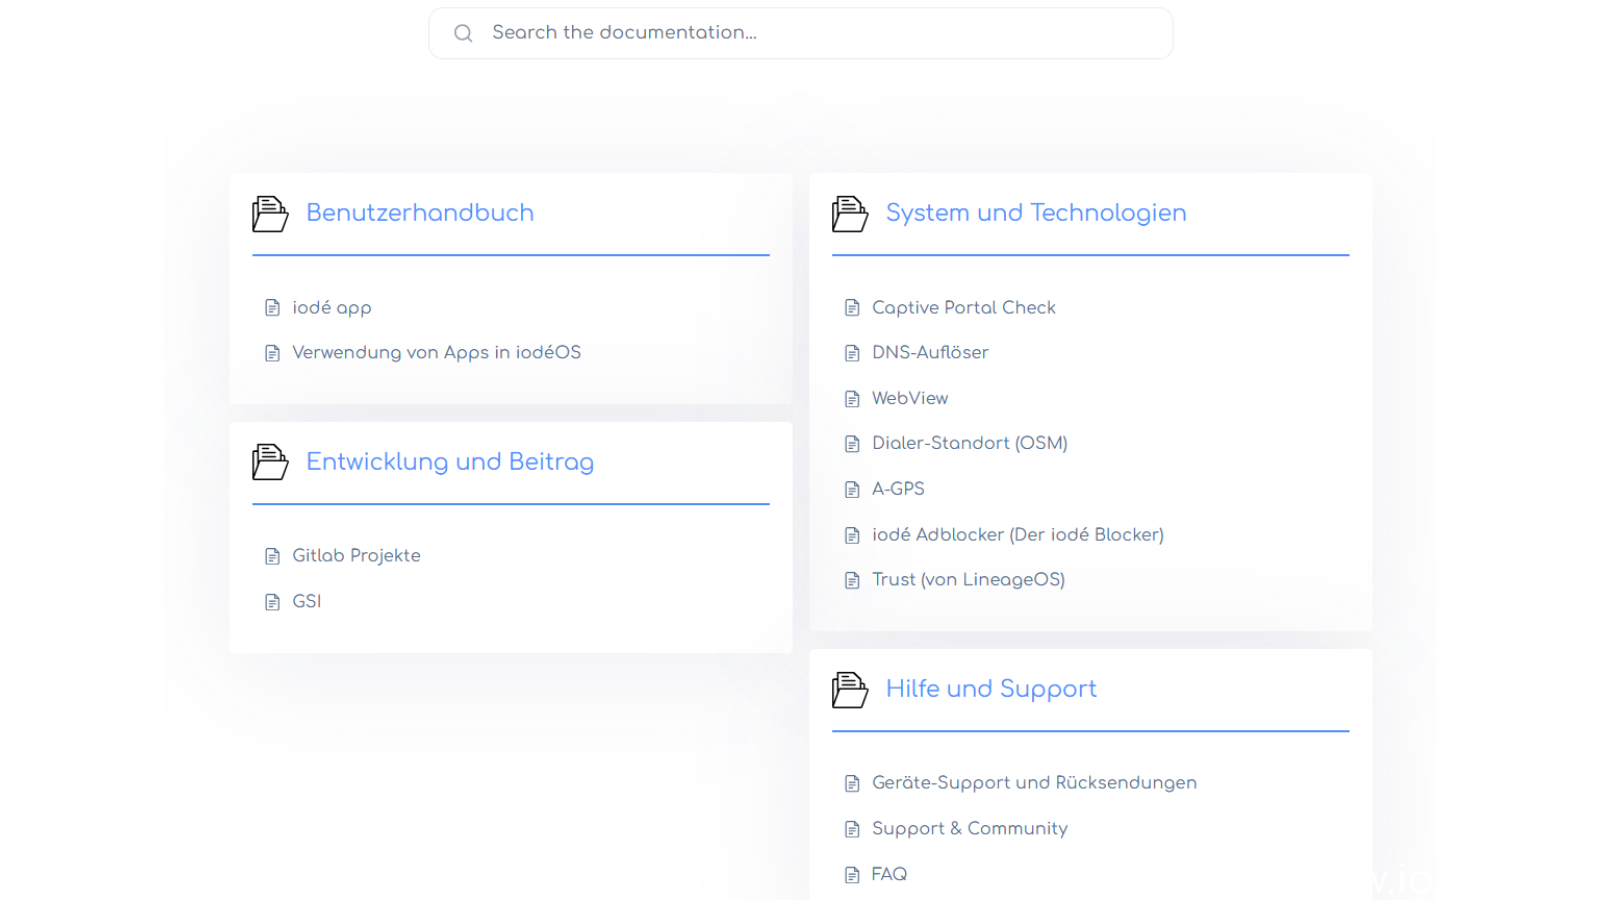Open the WebView article

(x=910, y=398)
